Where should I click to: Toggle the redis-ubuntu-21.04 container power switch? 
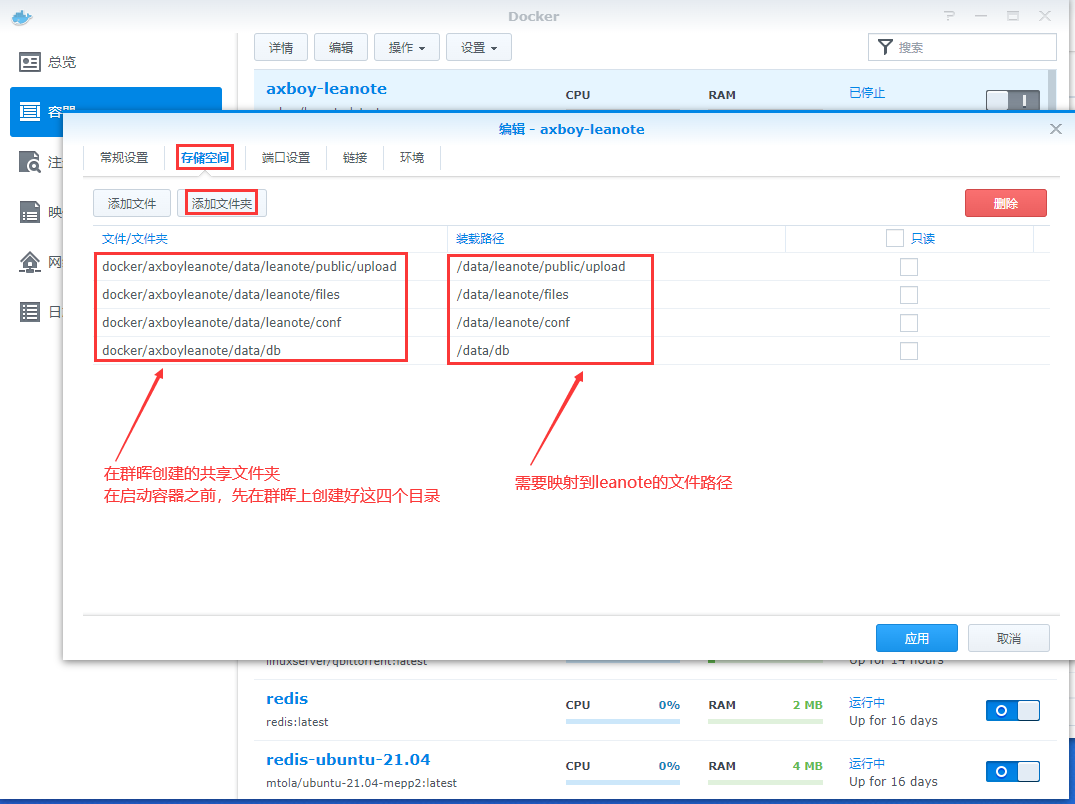tap(1013, 772)
